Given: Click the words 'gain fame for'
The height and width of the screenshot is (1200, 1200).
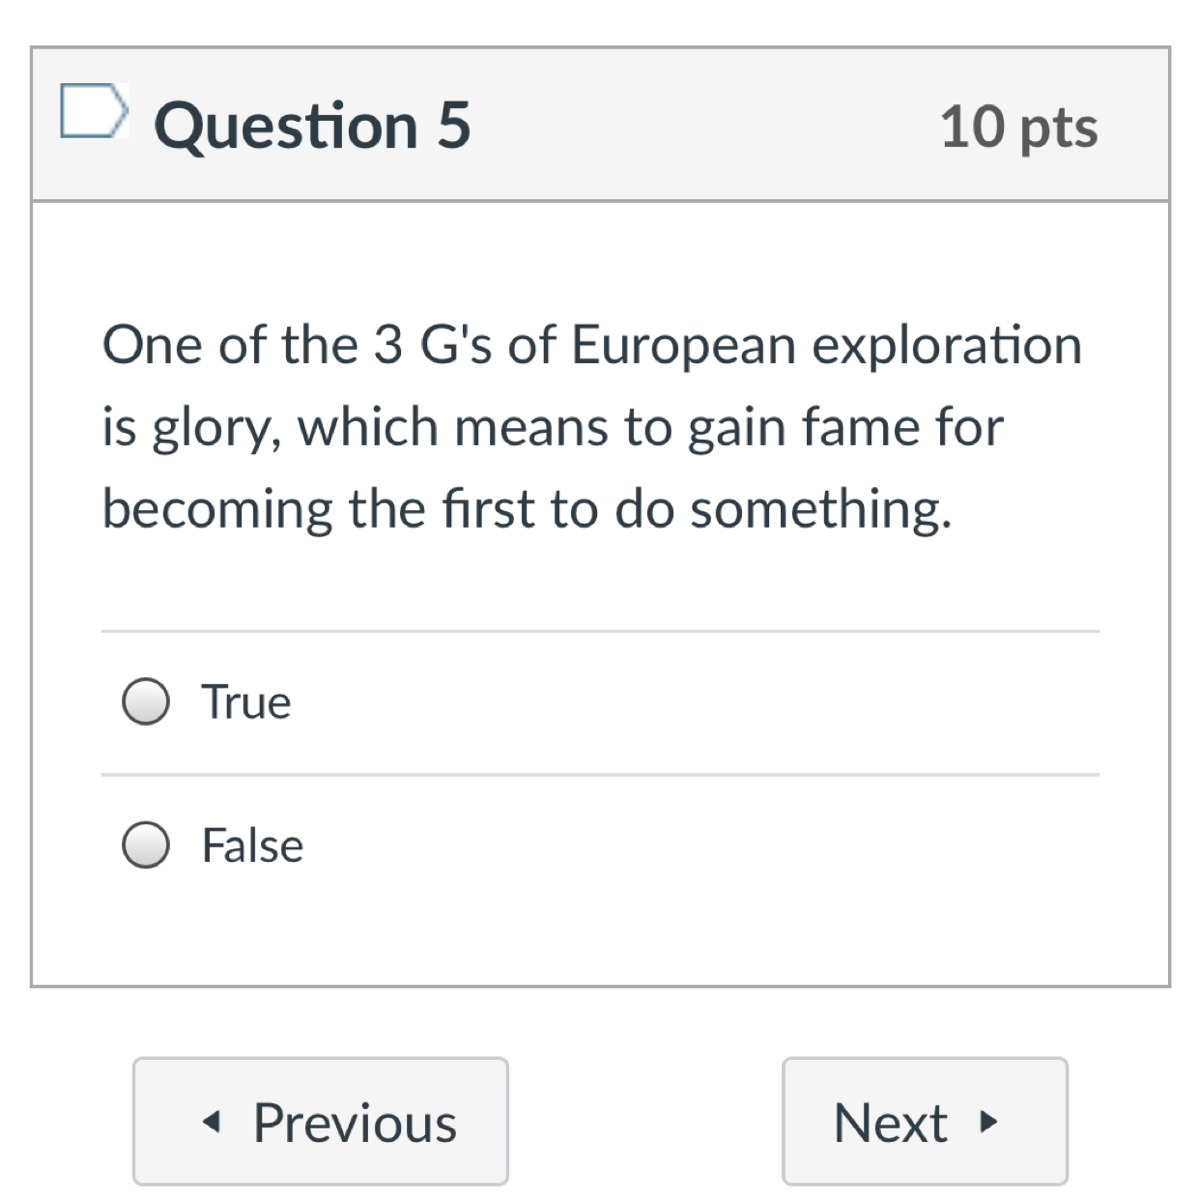Looking at the screenshot, I should (845, 428).
